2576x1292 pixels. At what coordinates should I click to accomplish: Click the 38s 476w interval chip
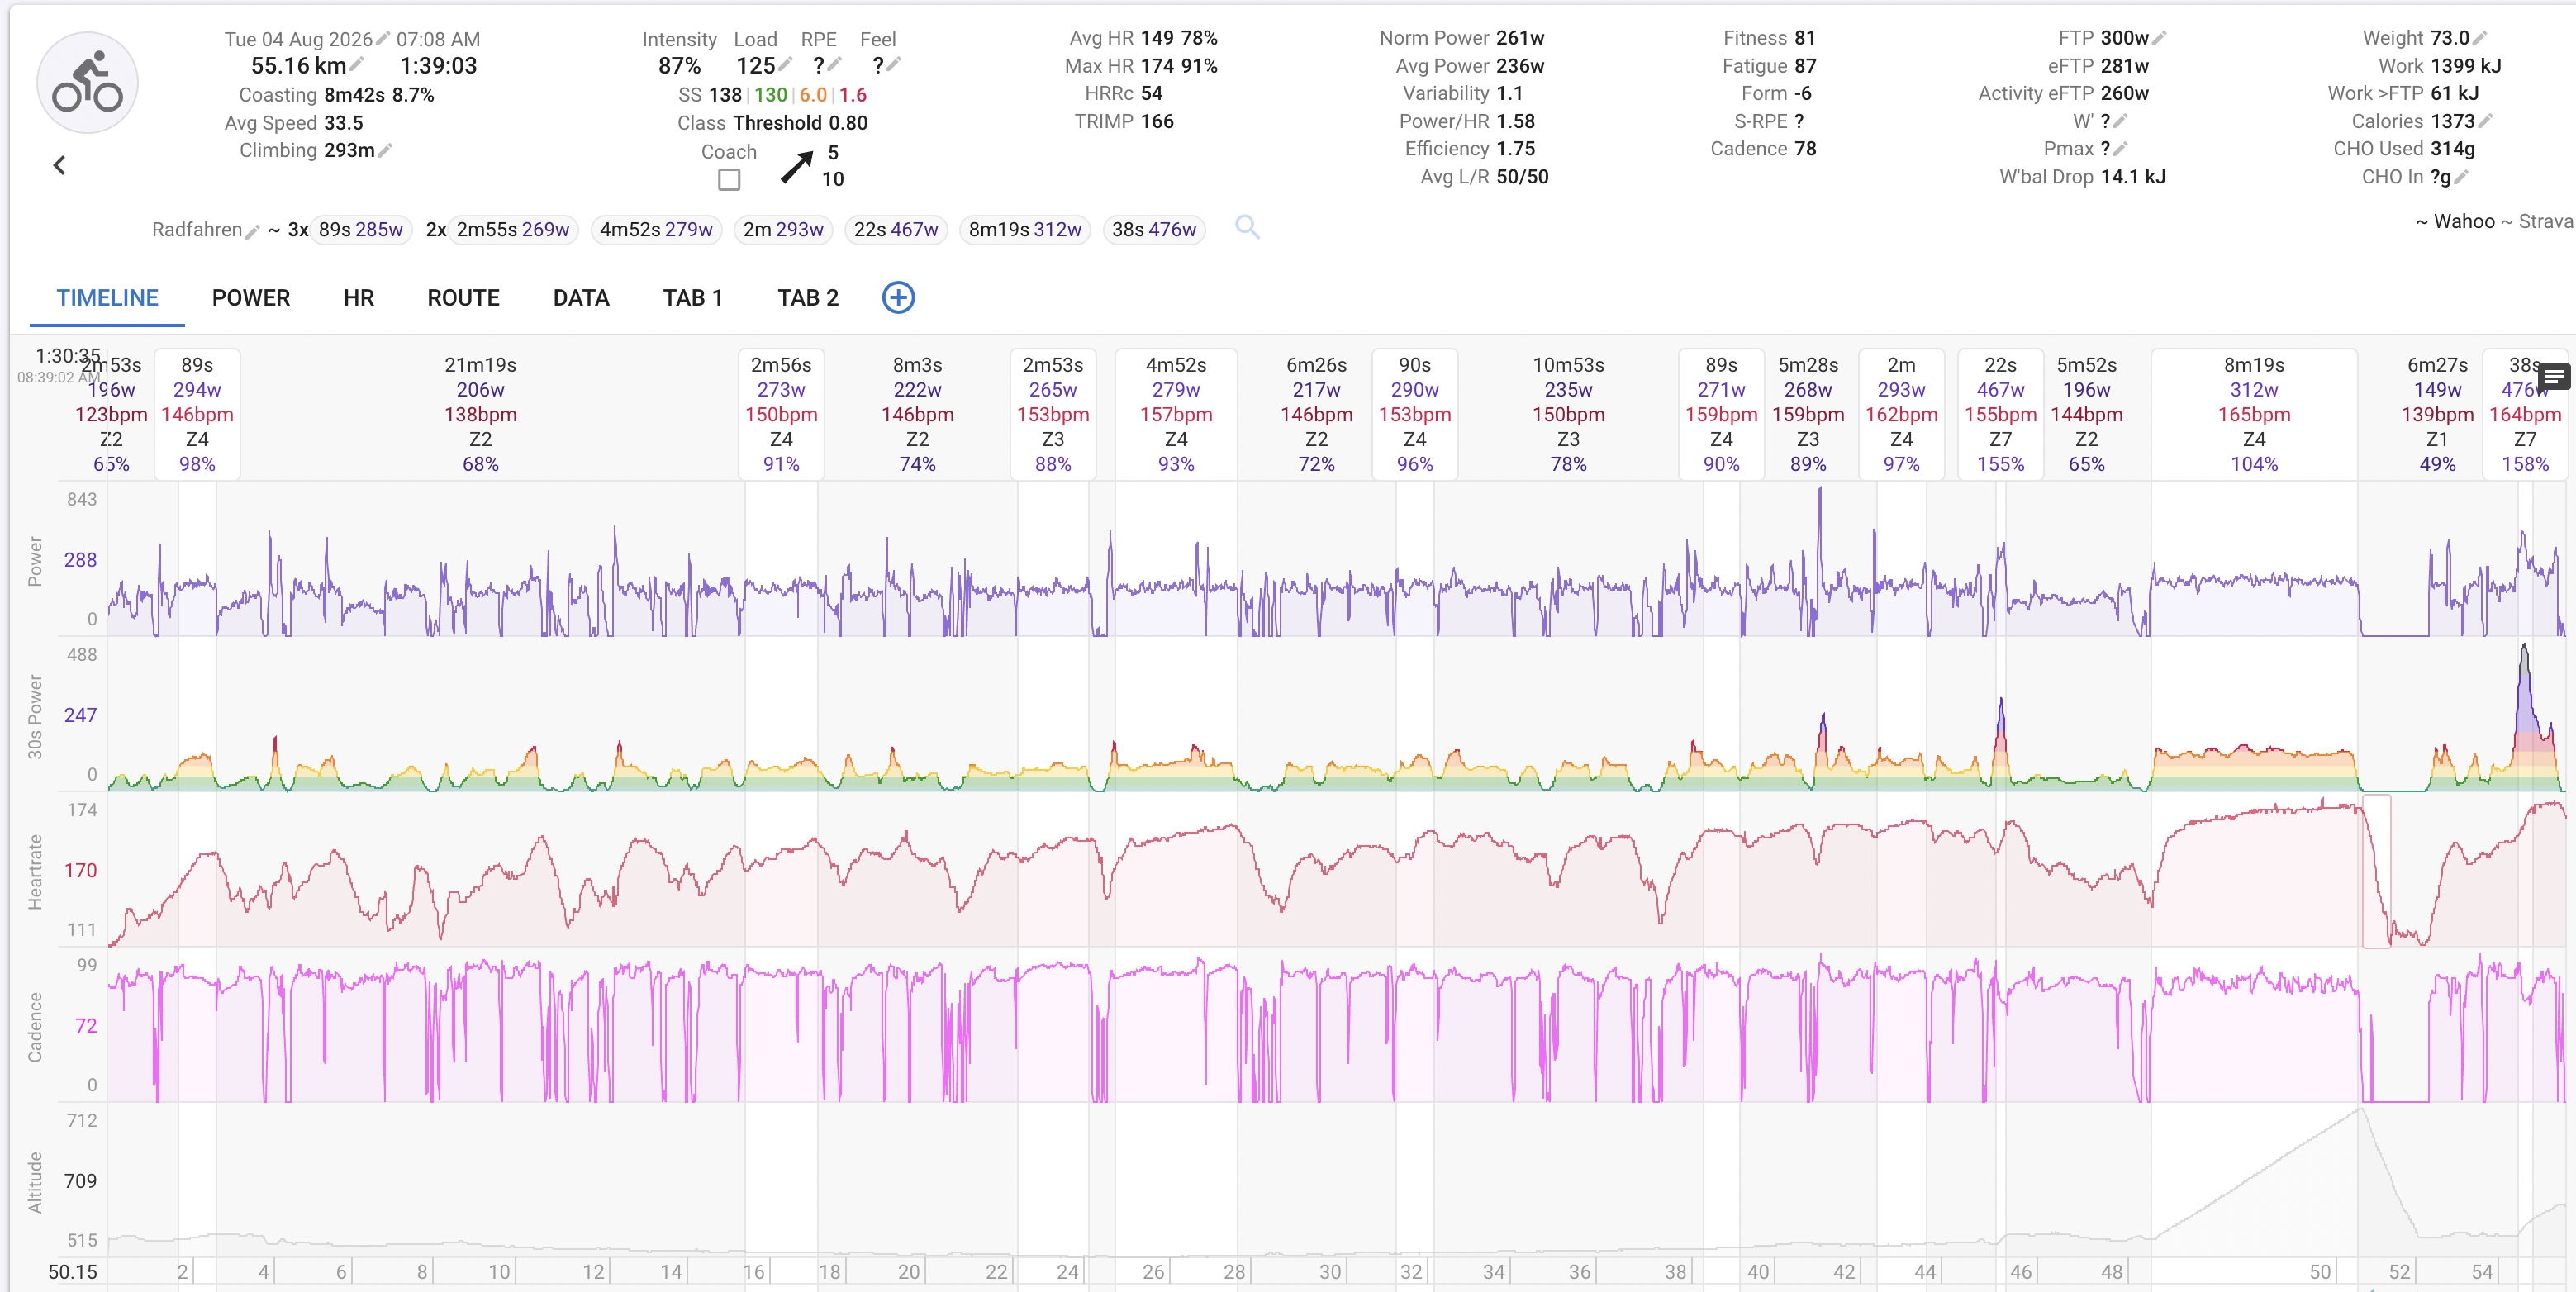coord(1154,229)
